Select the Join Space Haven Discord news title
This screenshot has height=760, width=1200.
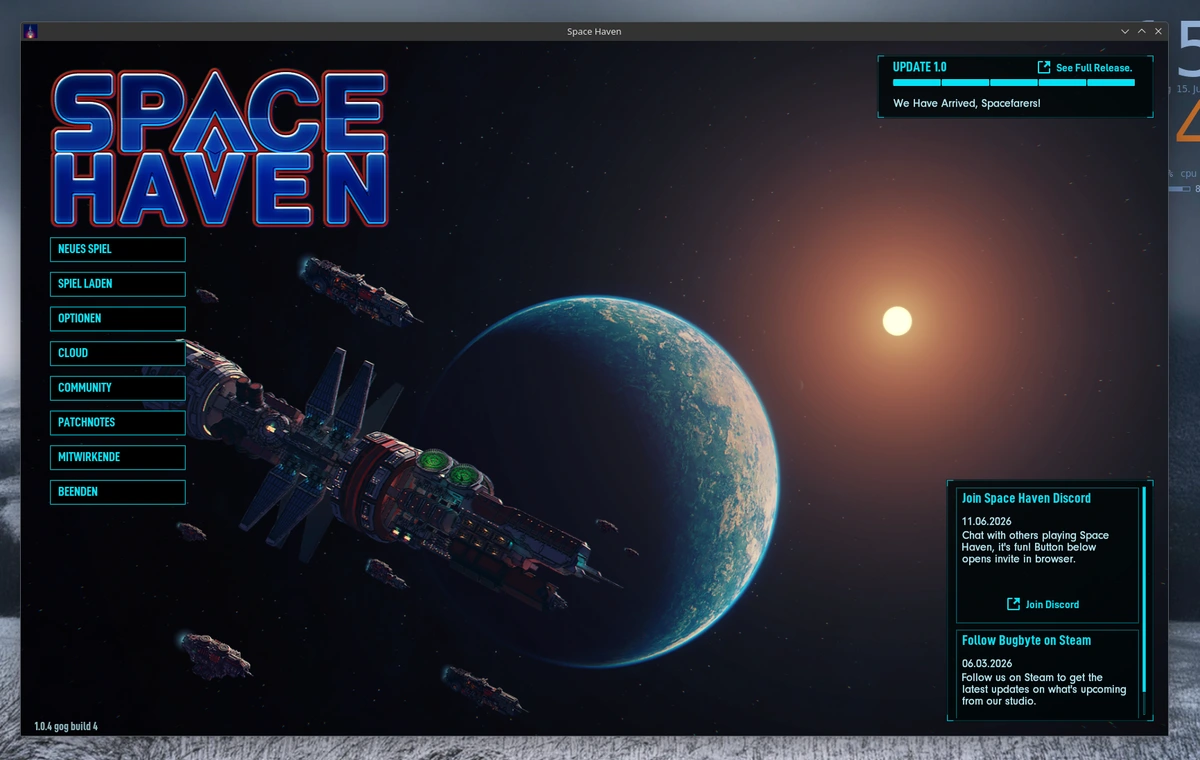coord(1026,498)
